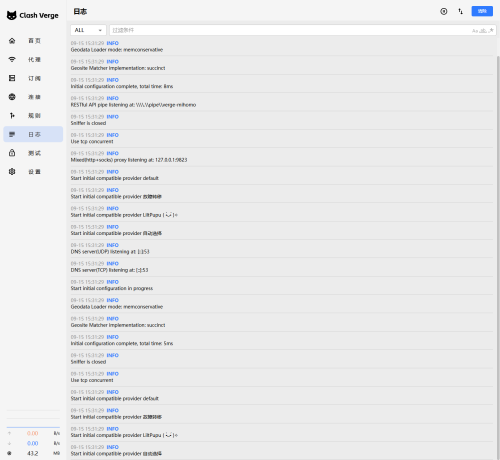
Task: Click the 43.2 memory usage value
Action: point(33,453)
